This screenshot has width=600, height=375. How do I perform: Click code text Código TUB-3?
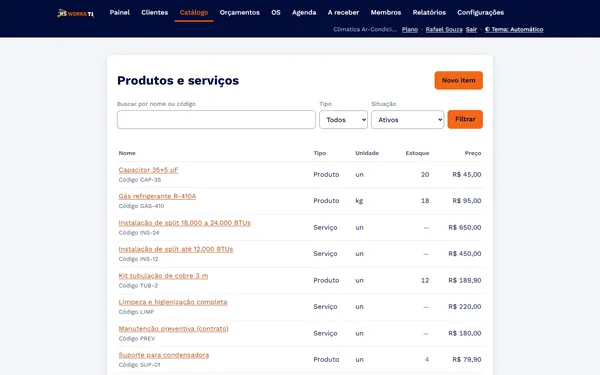click(138, 286)
